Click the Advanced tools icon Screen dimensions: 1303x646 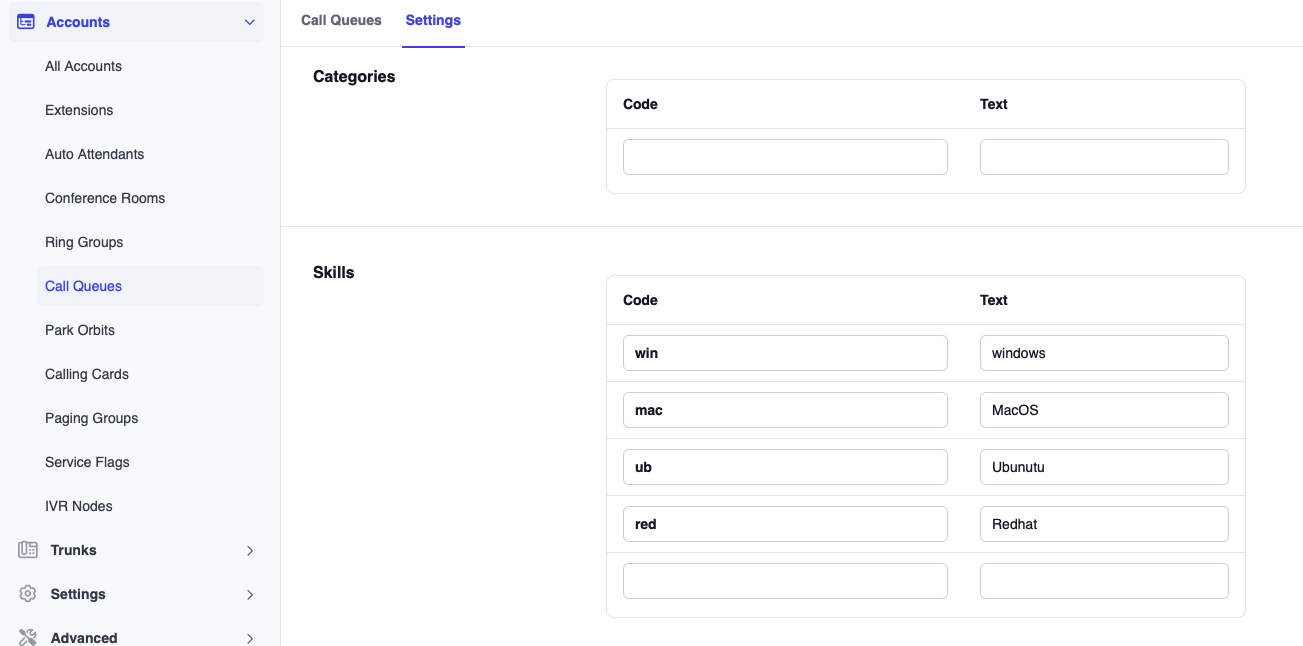[28, 637]
